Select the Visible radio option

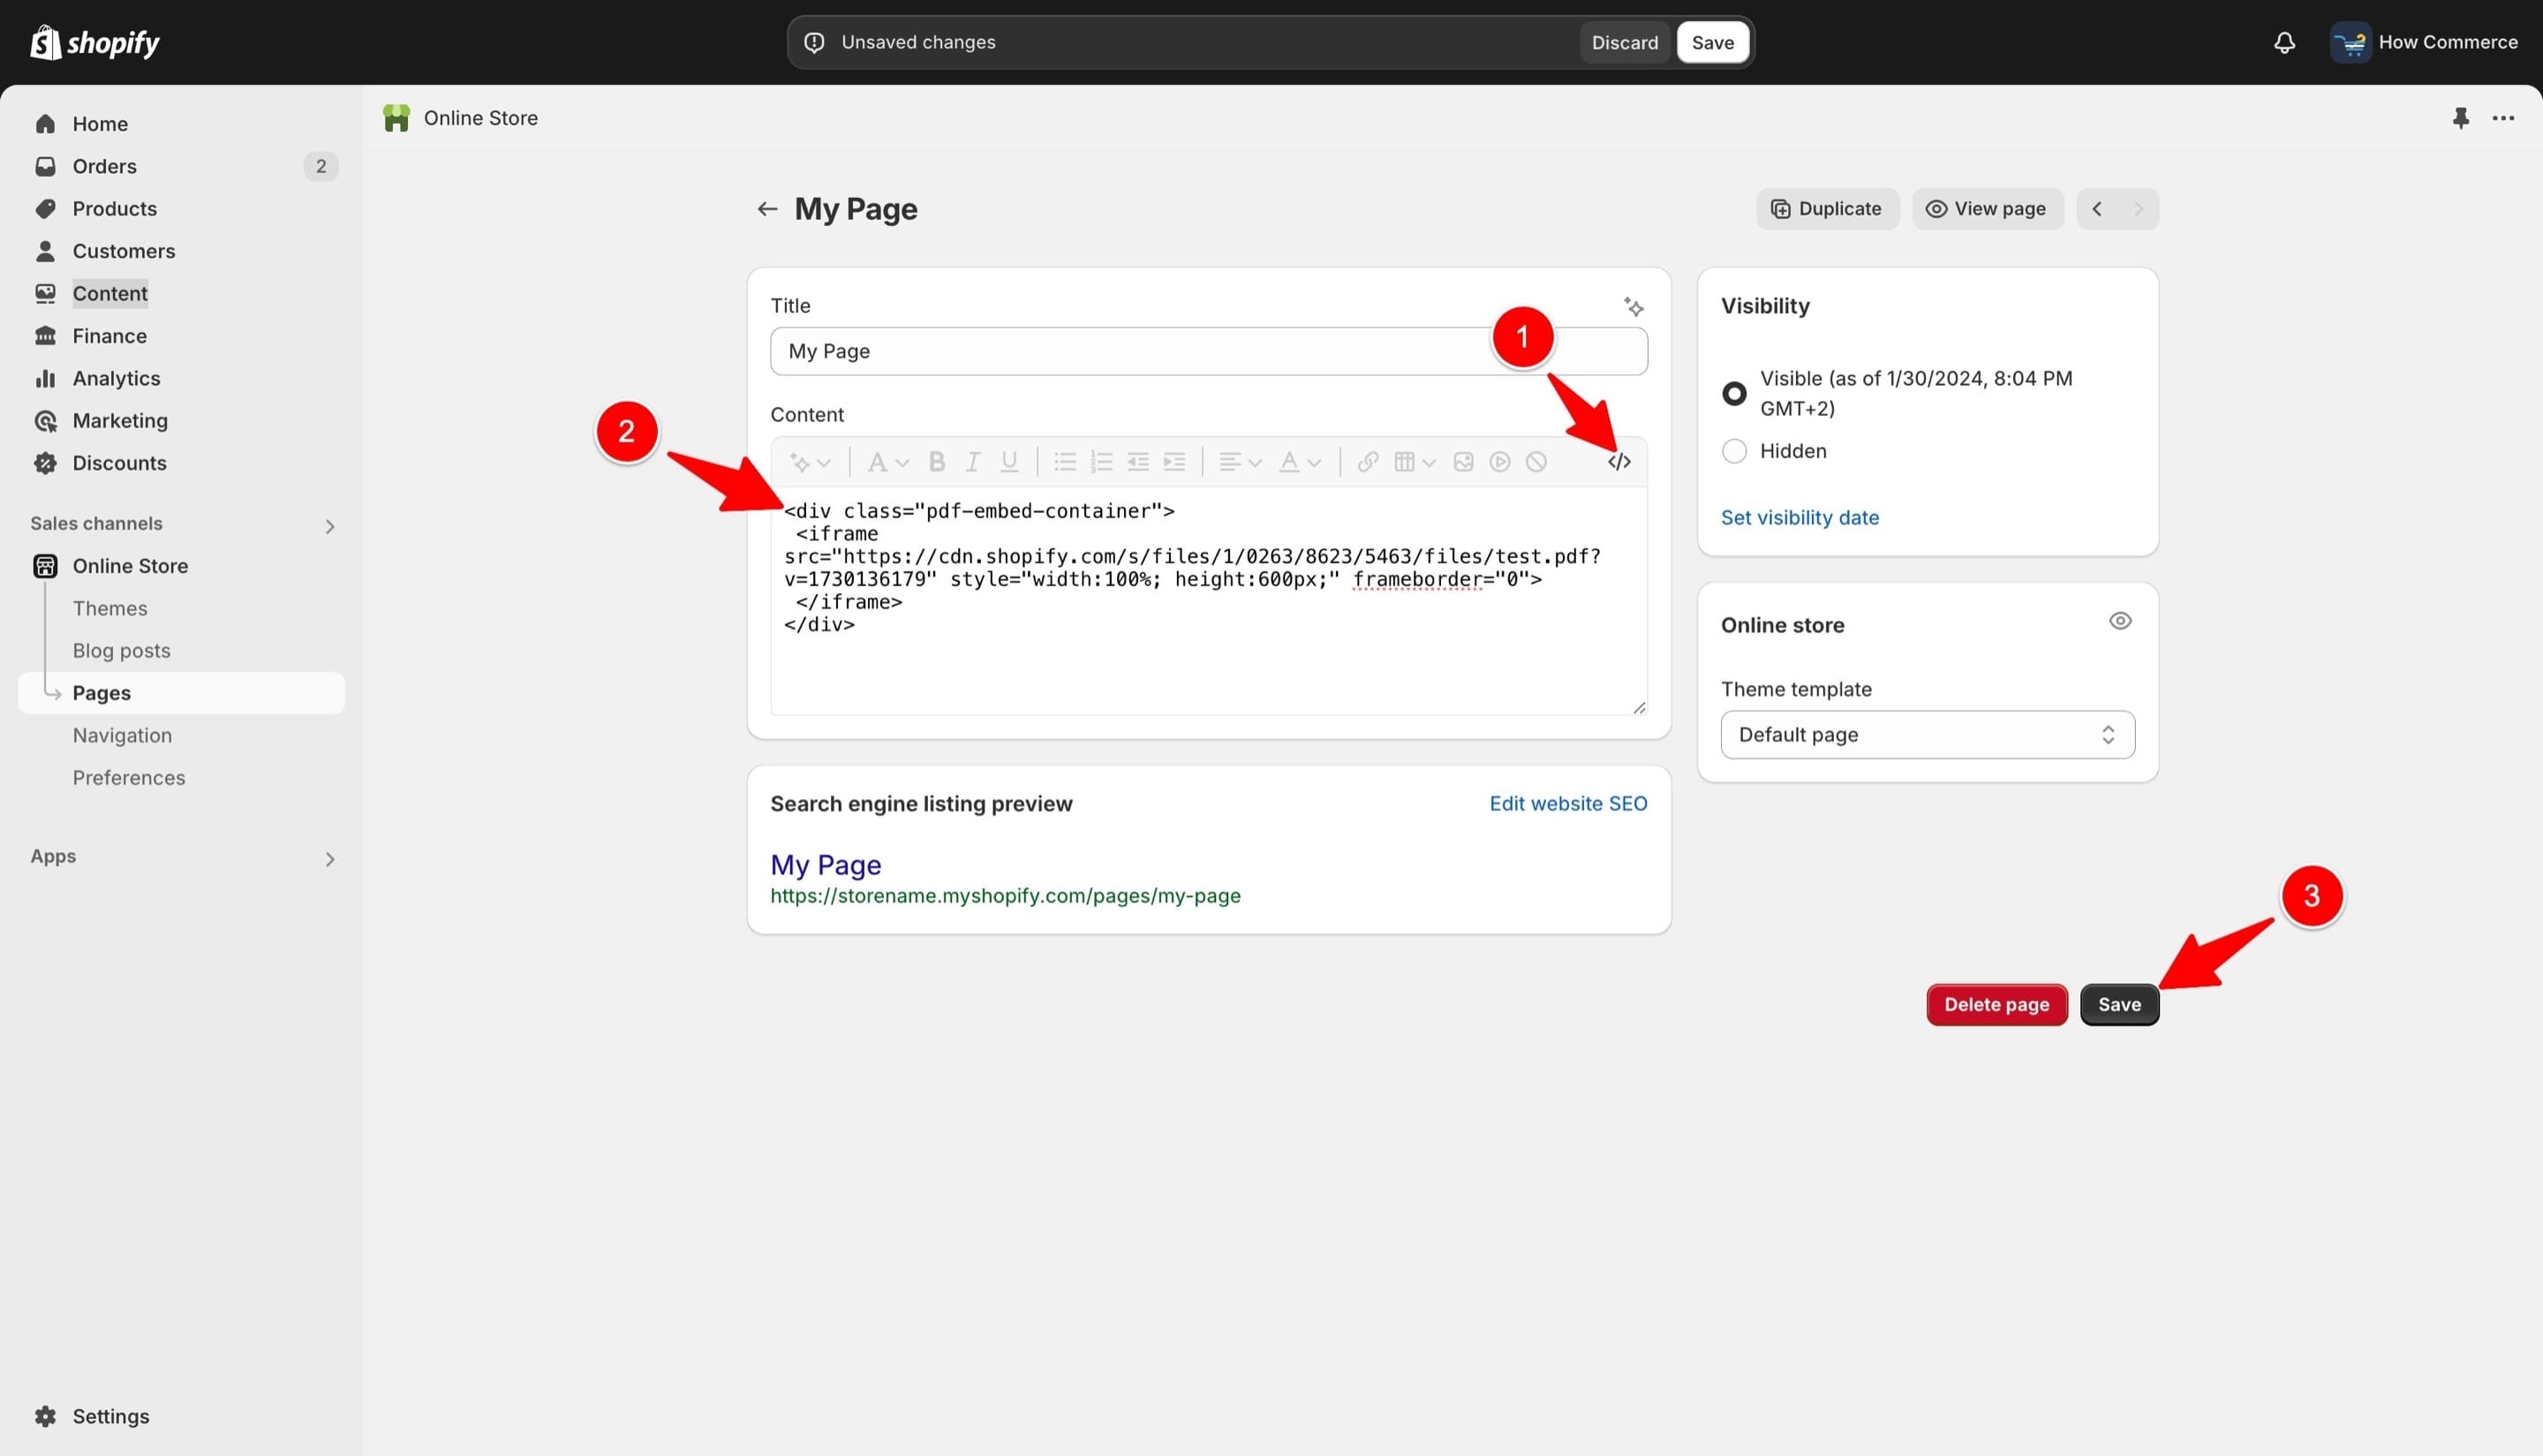tap(1734, 394)
